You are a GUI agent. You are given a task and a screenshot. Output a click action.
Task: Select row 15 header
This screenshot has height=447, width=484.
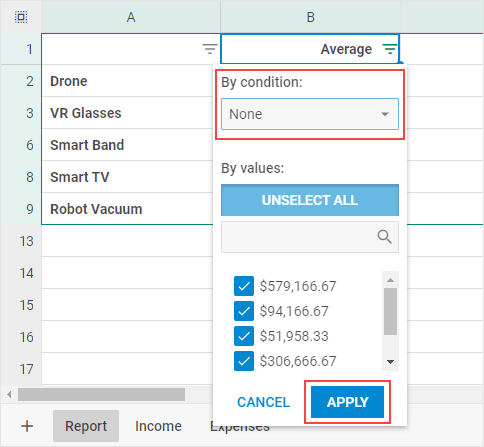point(21,305)
